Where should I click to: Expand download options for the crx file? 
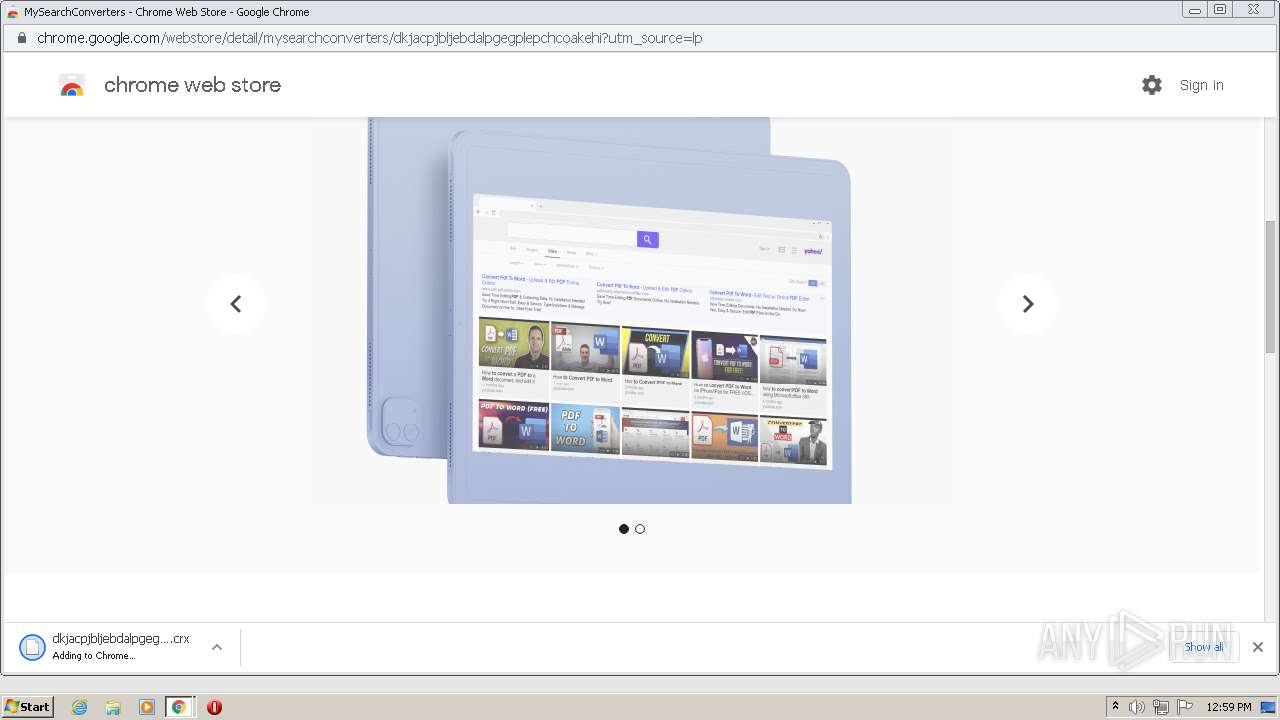coord(217,647)
